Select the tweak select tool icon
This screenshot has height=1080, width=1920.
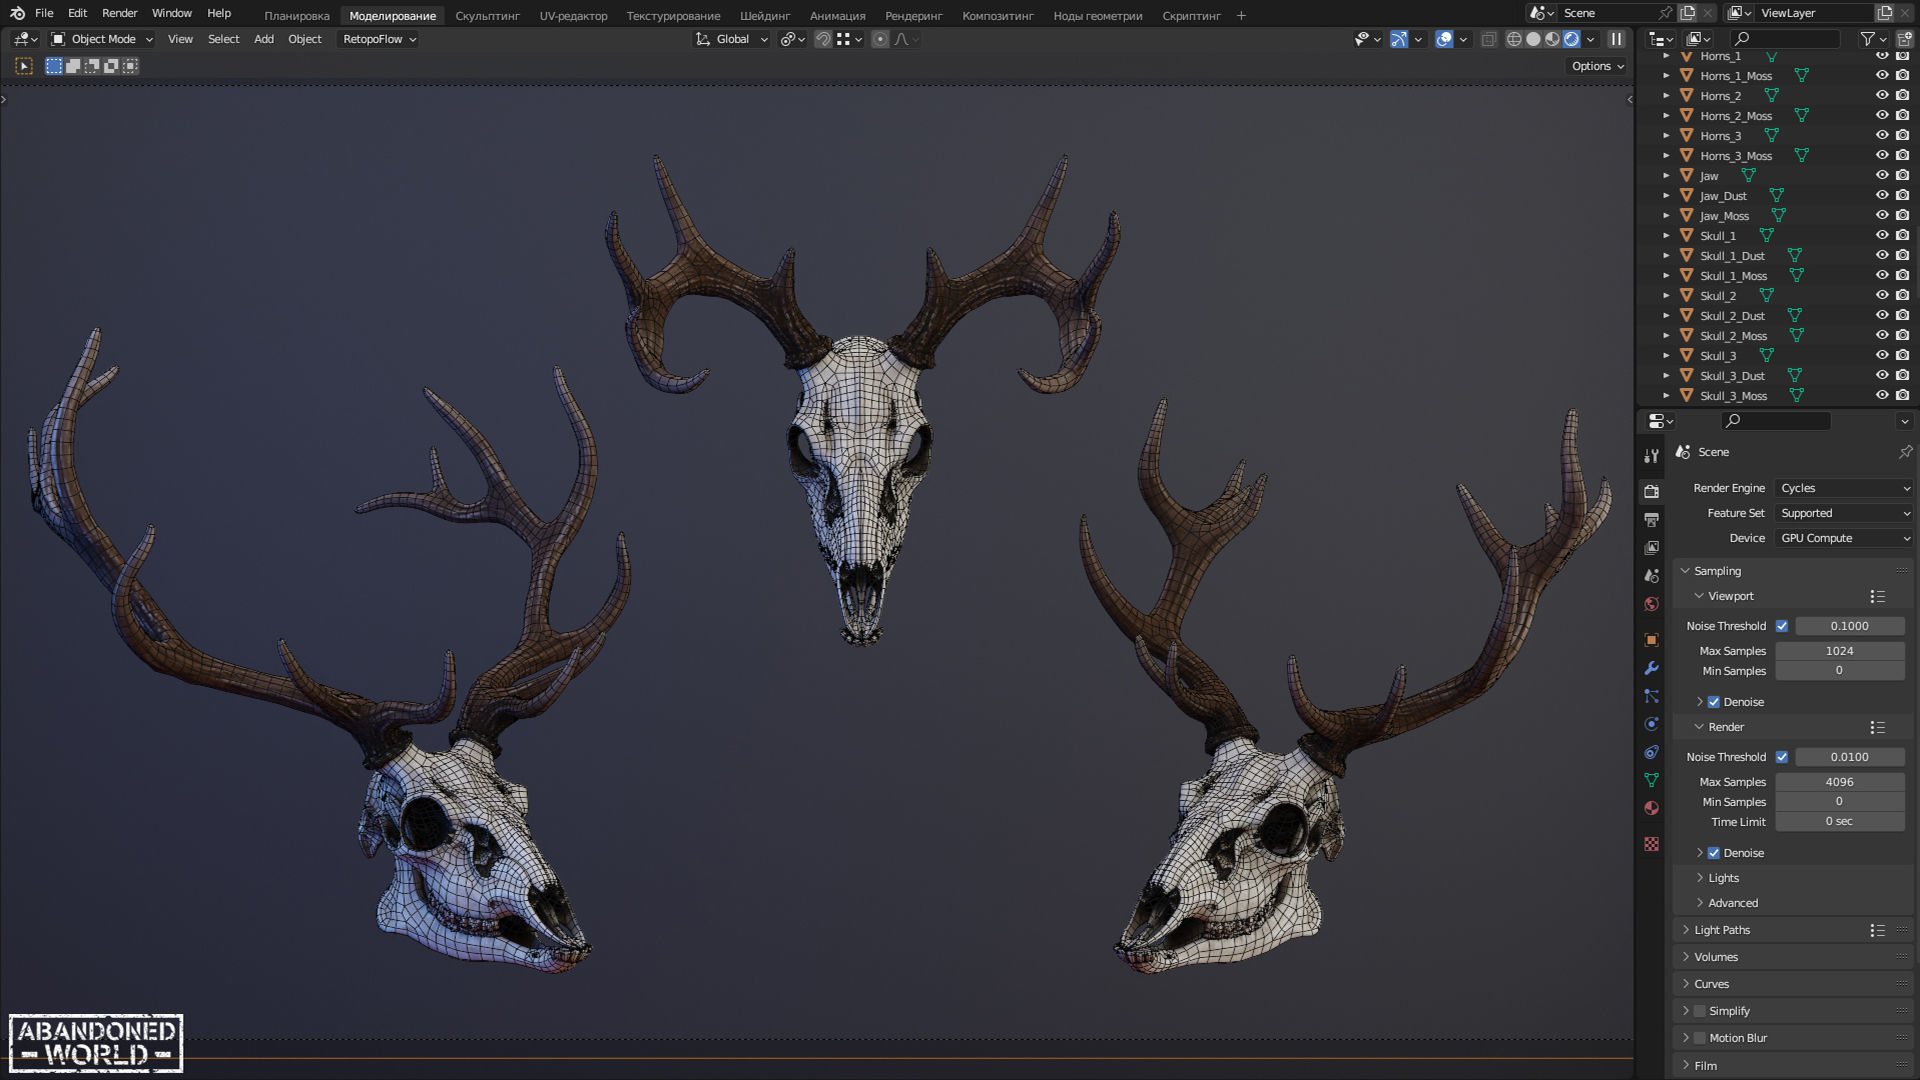click(x=24, y=66)
